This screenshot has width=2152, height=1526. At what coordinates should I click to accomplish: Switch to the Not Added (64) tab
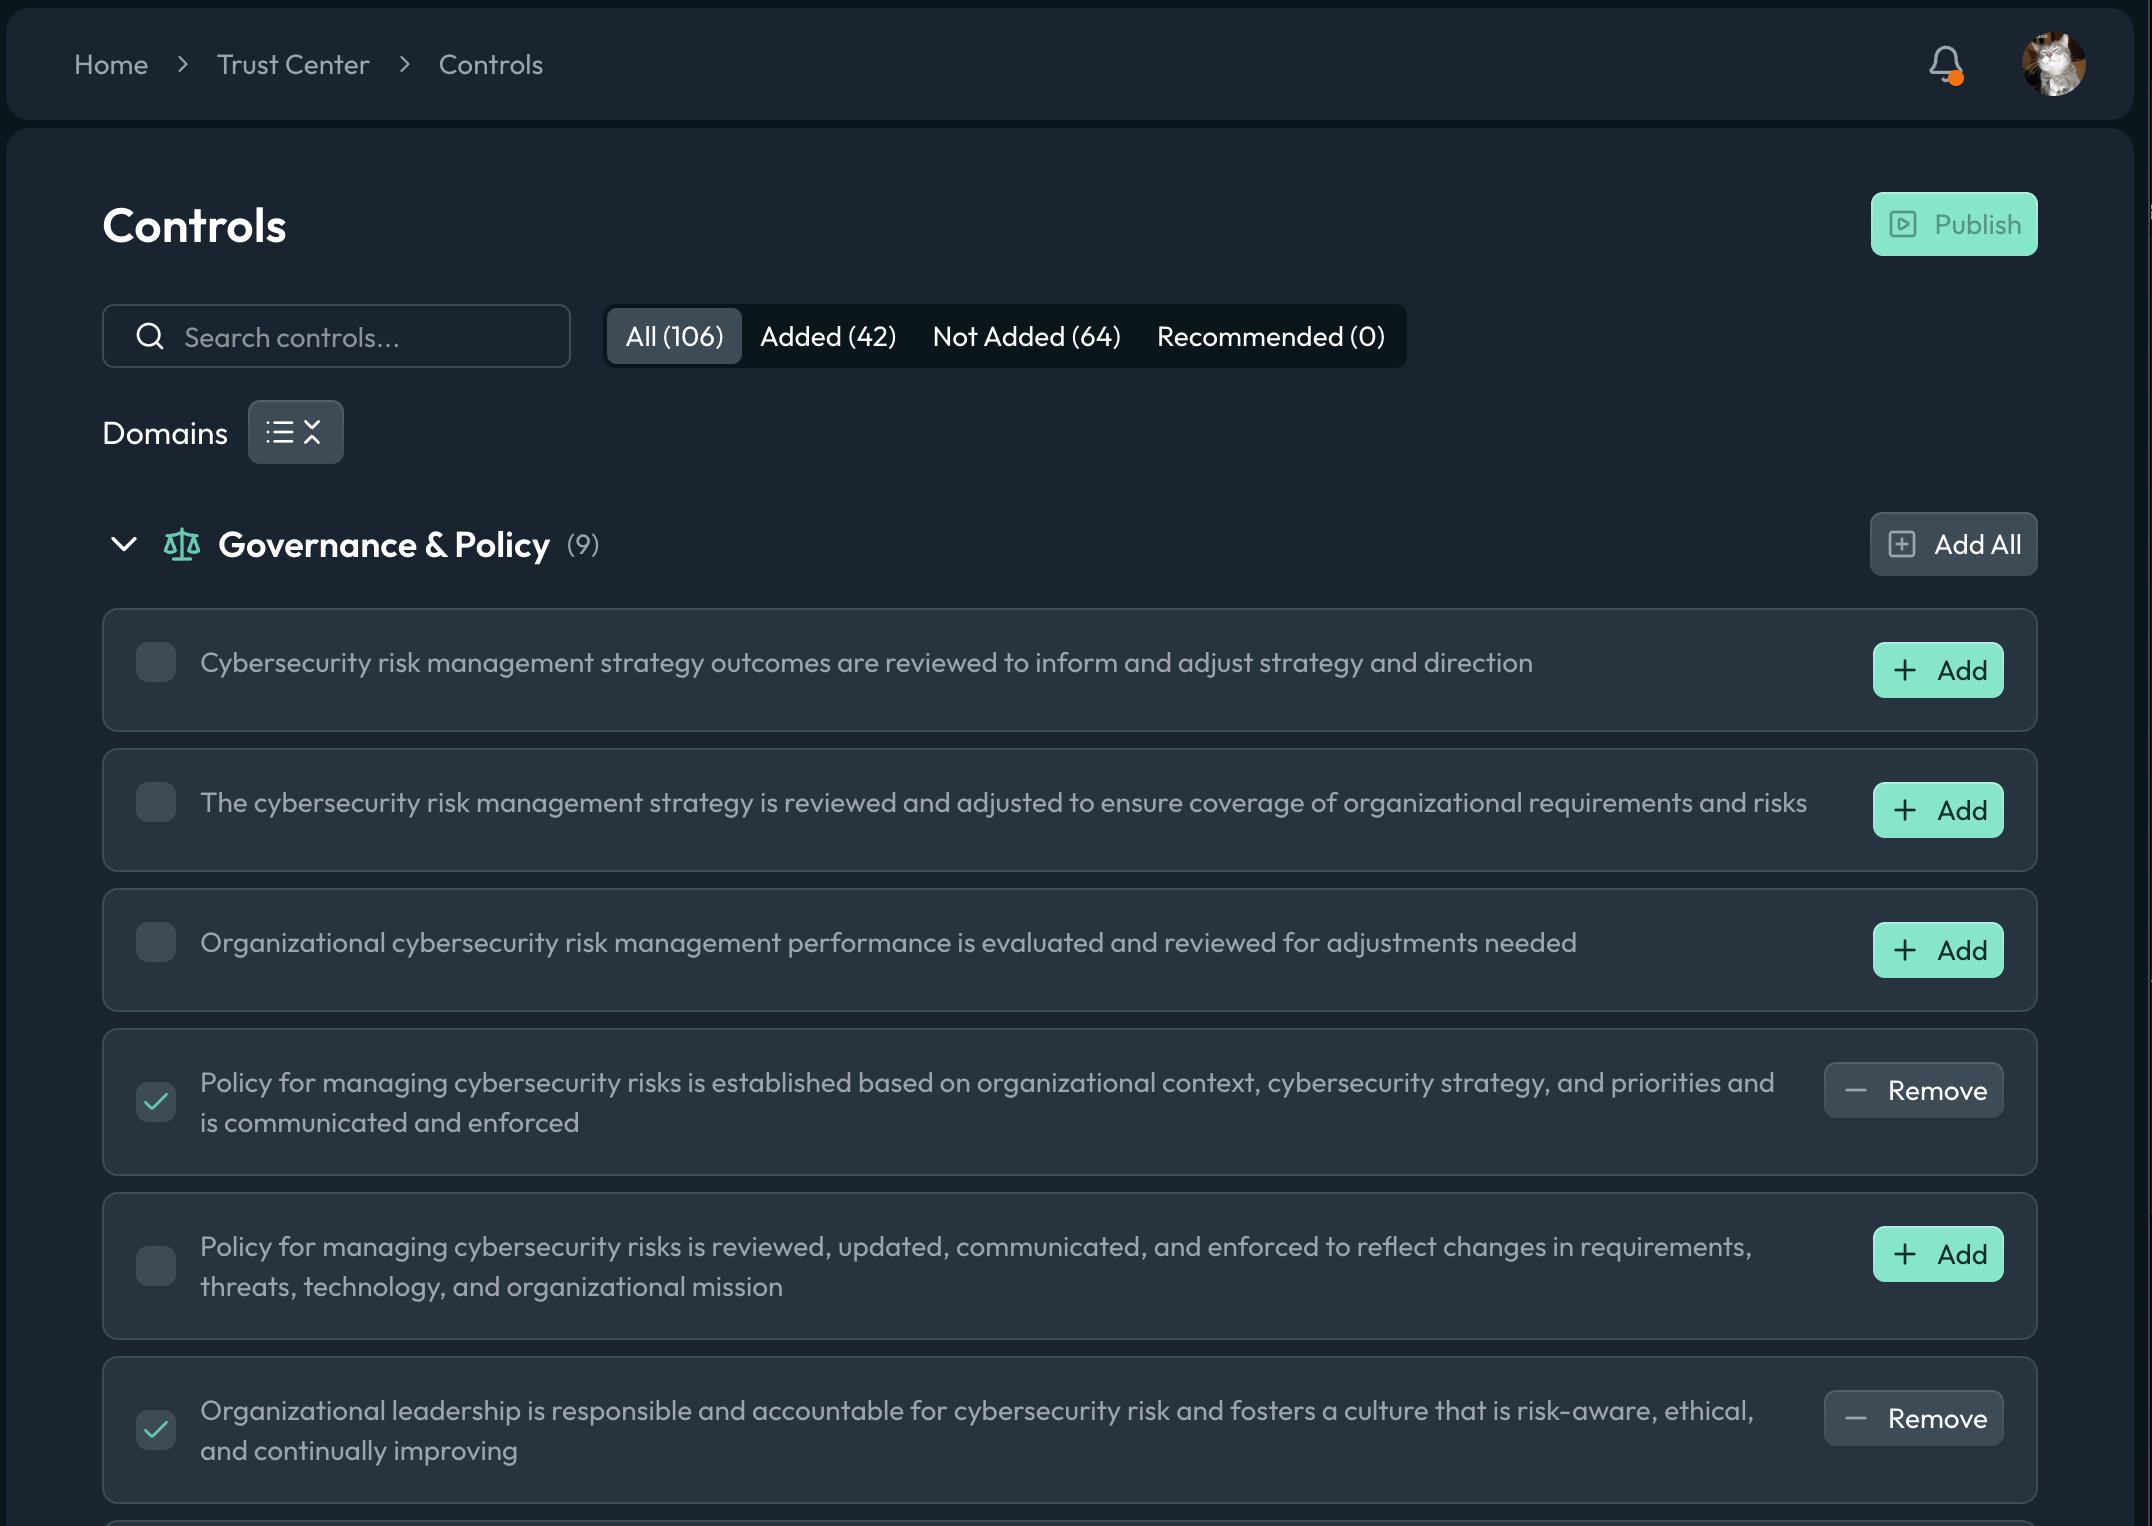coord(1026,336)
